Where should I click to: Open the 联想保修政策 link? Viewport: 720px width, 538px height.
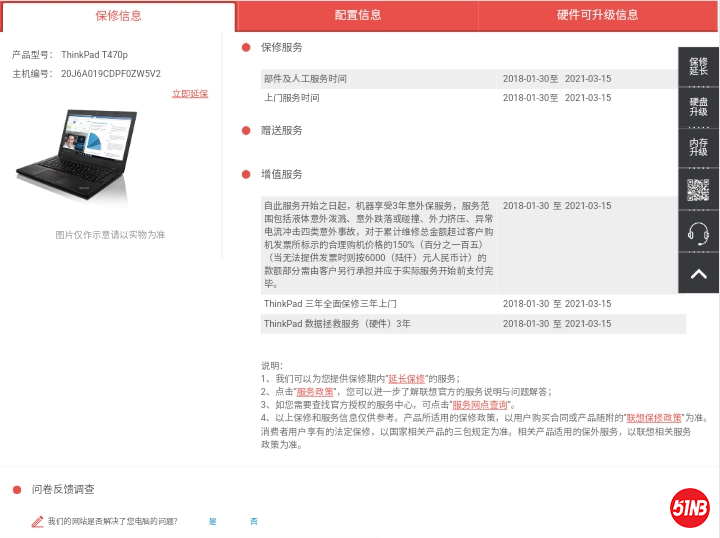coord(654,418)
